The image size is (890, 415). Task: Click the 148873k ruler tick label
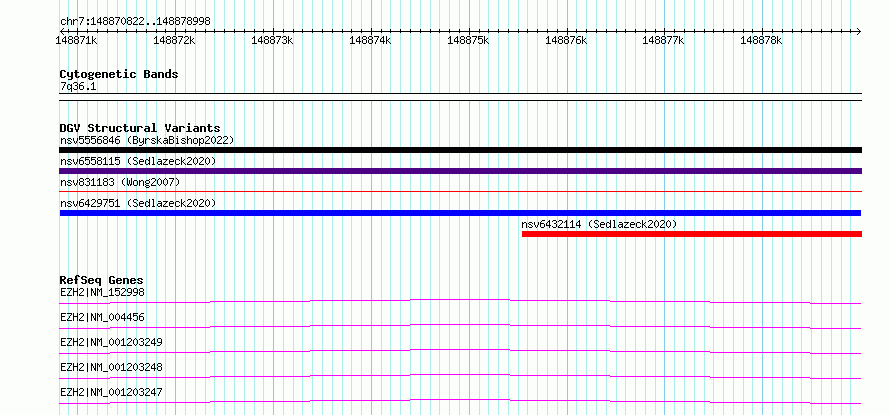(x=272, y=40)
